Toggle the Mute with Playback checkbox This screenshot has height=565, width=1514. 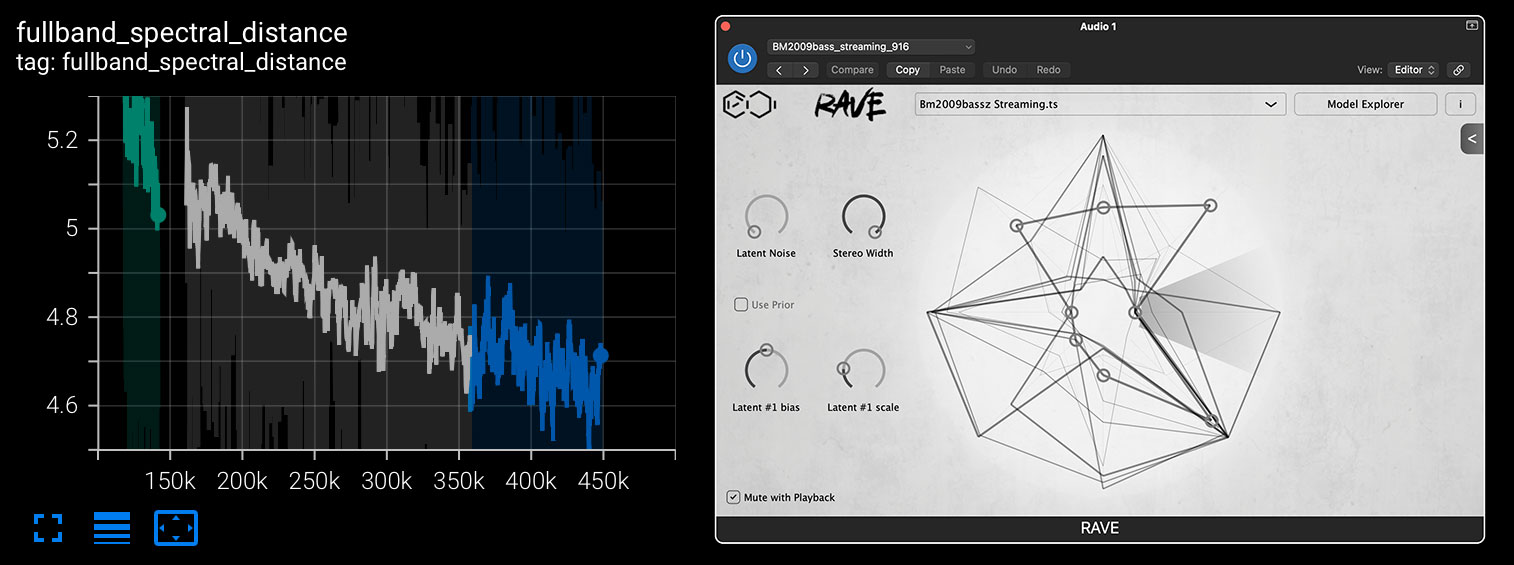point(734,497)
